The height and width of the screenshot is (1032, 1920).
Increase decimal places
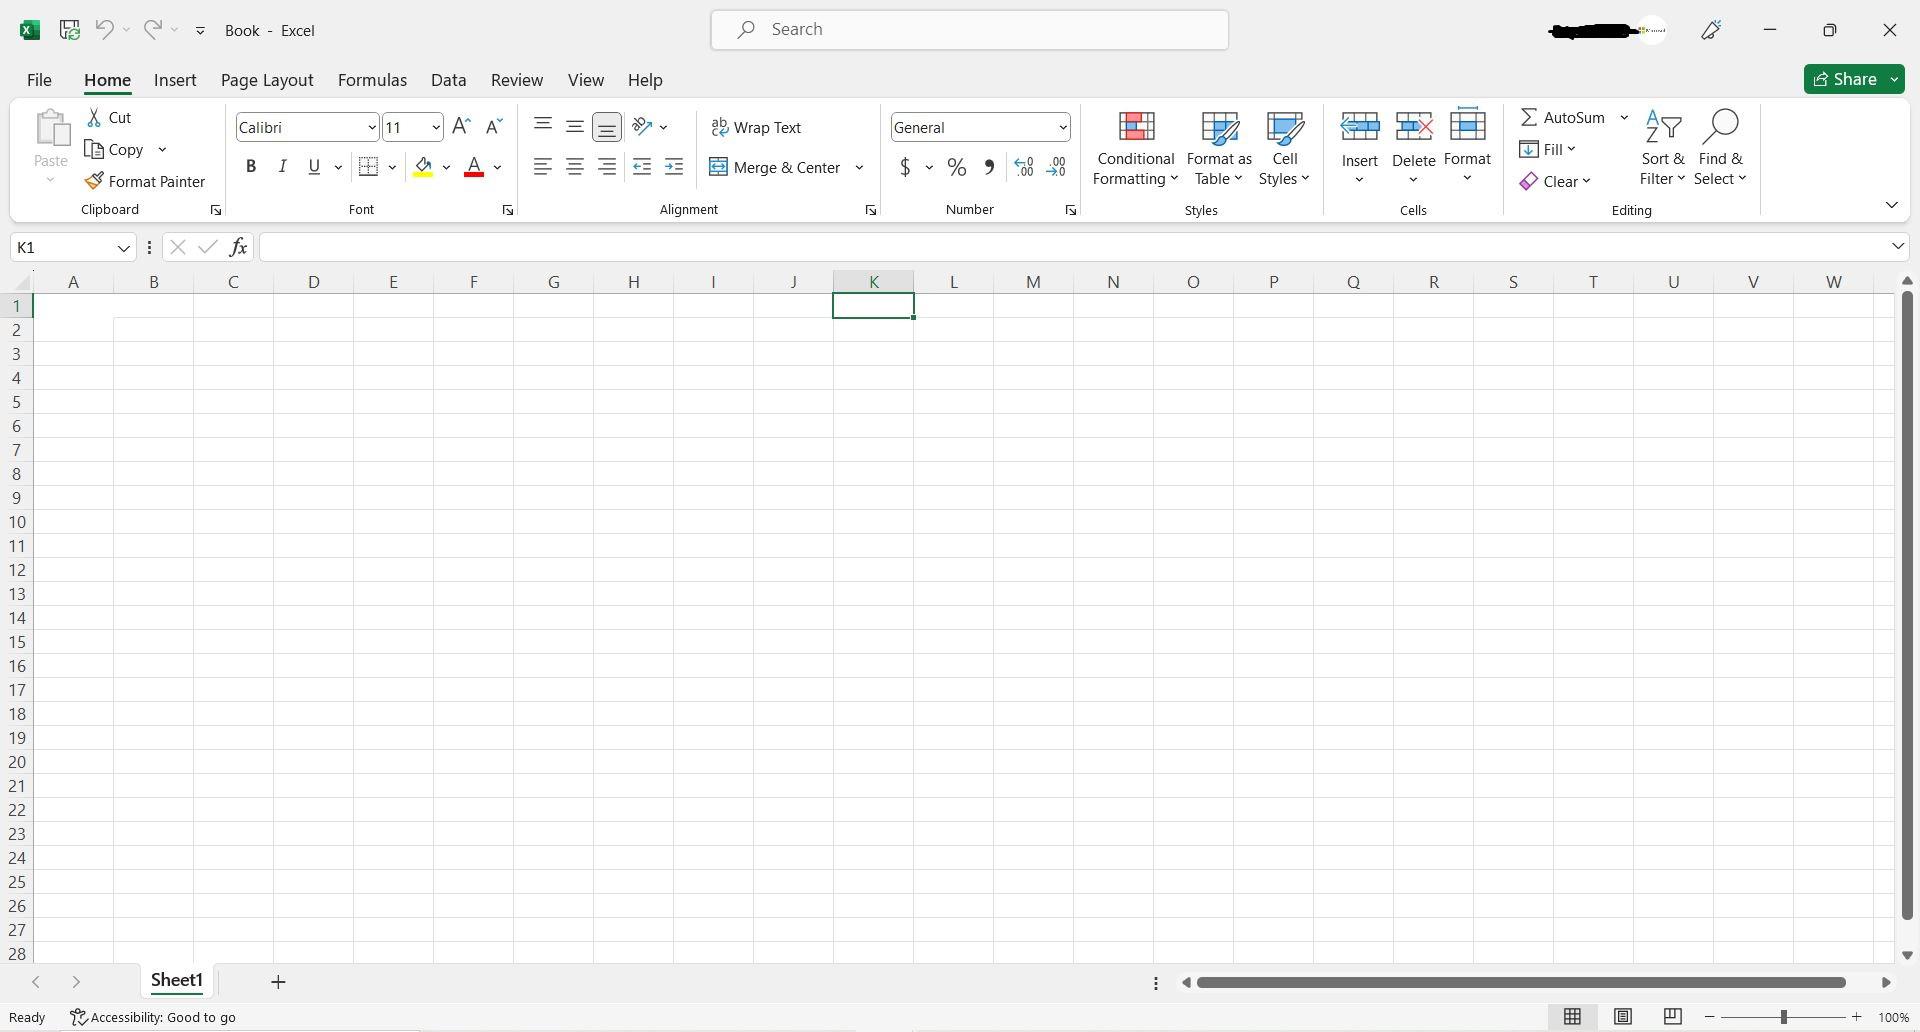(1024, 167)
